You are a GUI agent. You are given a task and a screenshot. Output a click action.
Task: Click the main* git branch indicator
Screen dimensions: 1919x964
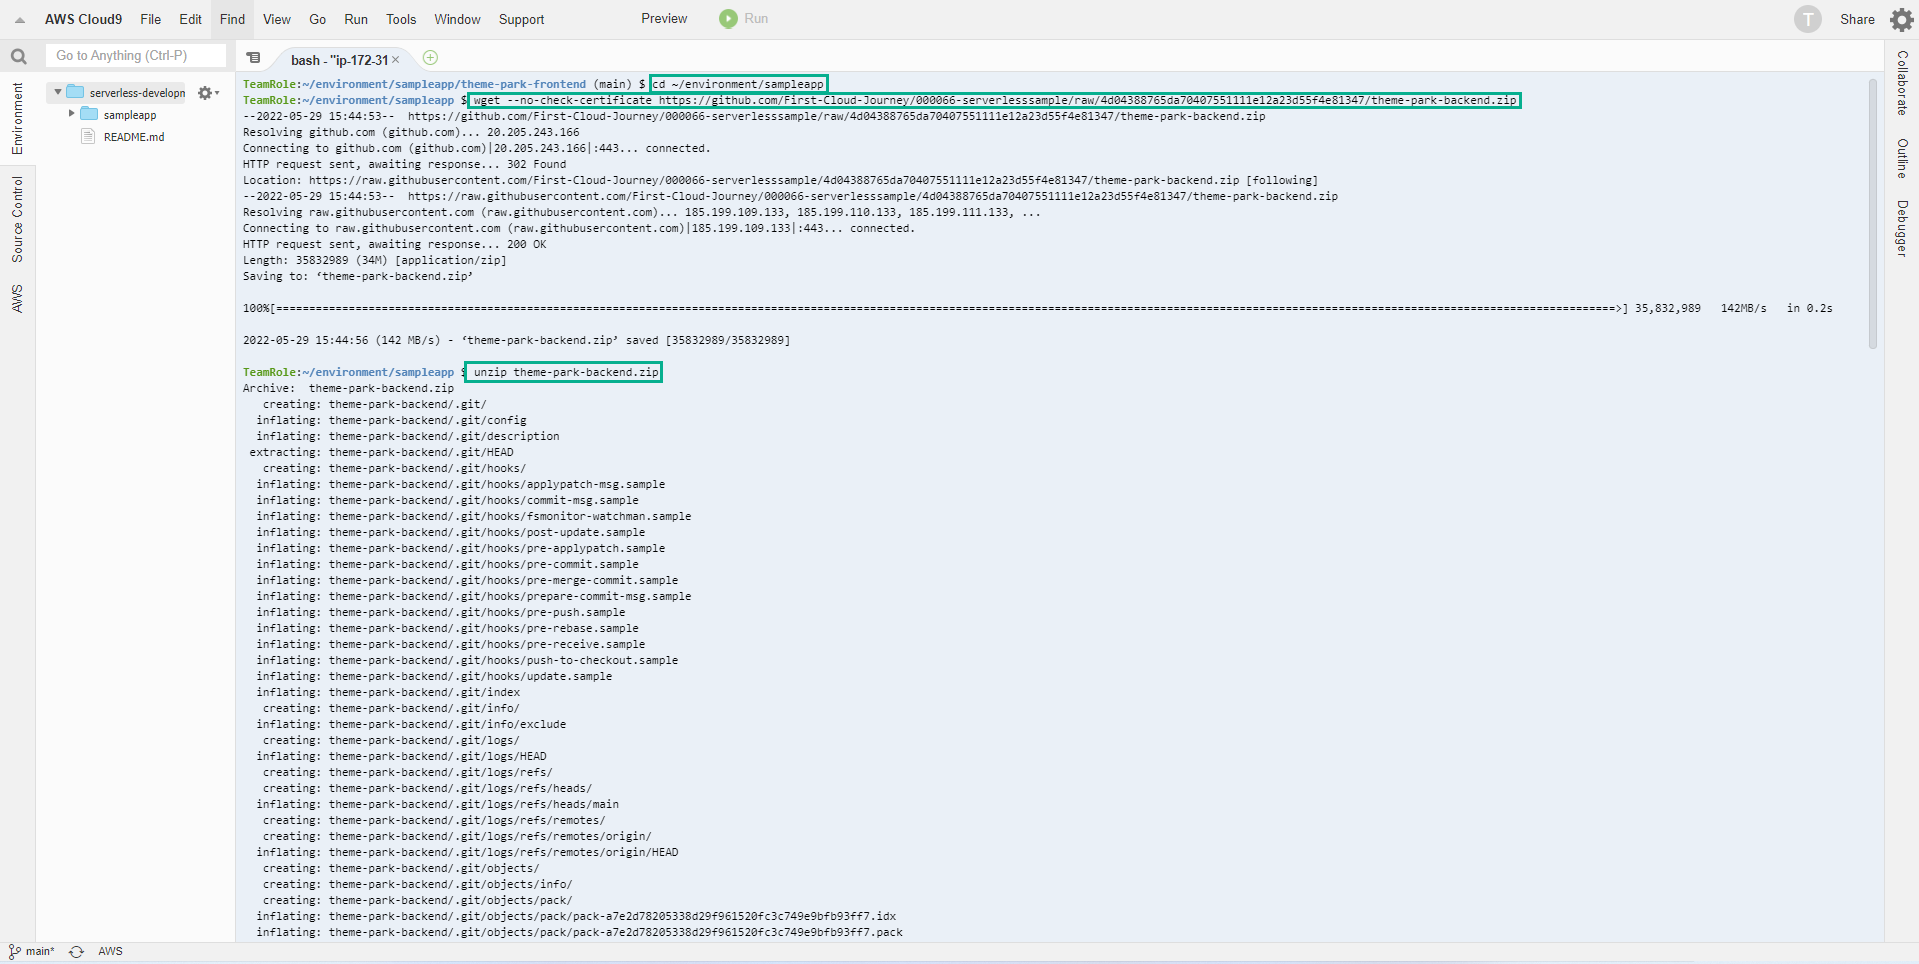click(31, 952)
